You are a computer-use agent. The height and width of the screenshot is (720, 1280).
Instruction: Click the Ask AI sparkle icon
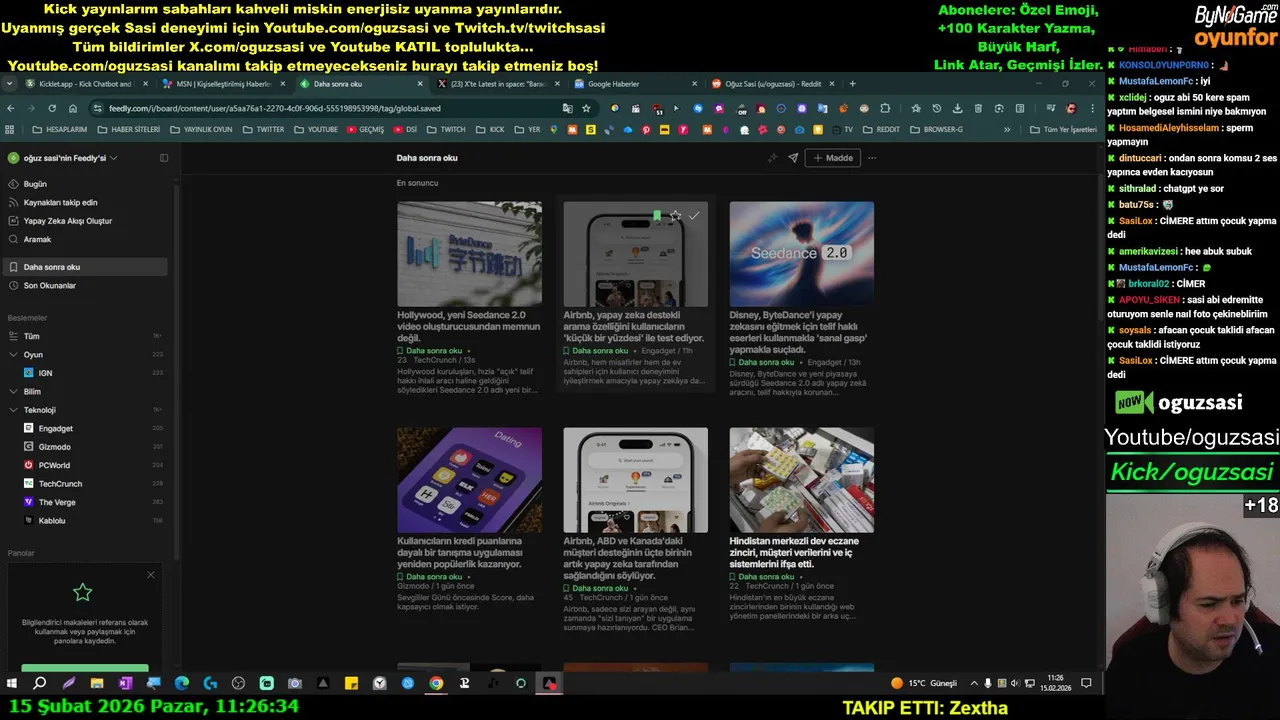point(772,158)
